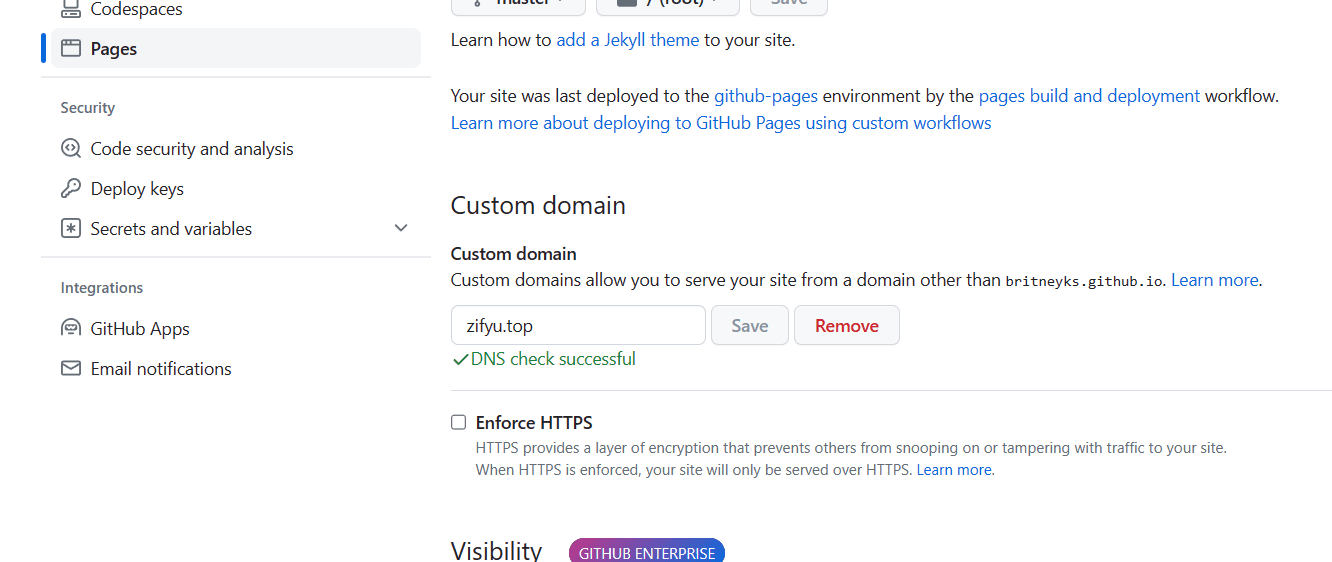Click the custom domain text field
The width and height of the screenshot is (1332, 562).
tap(578, 326)
